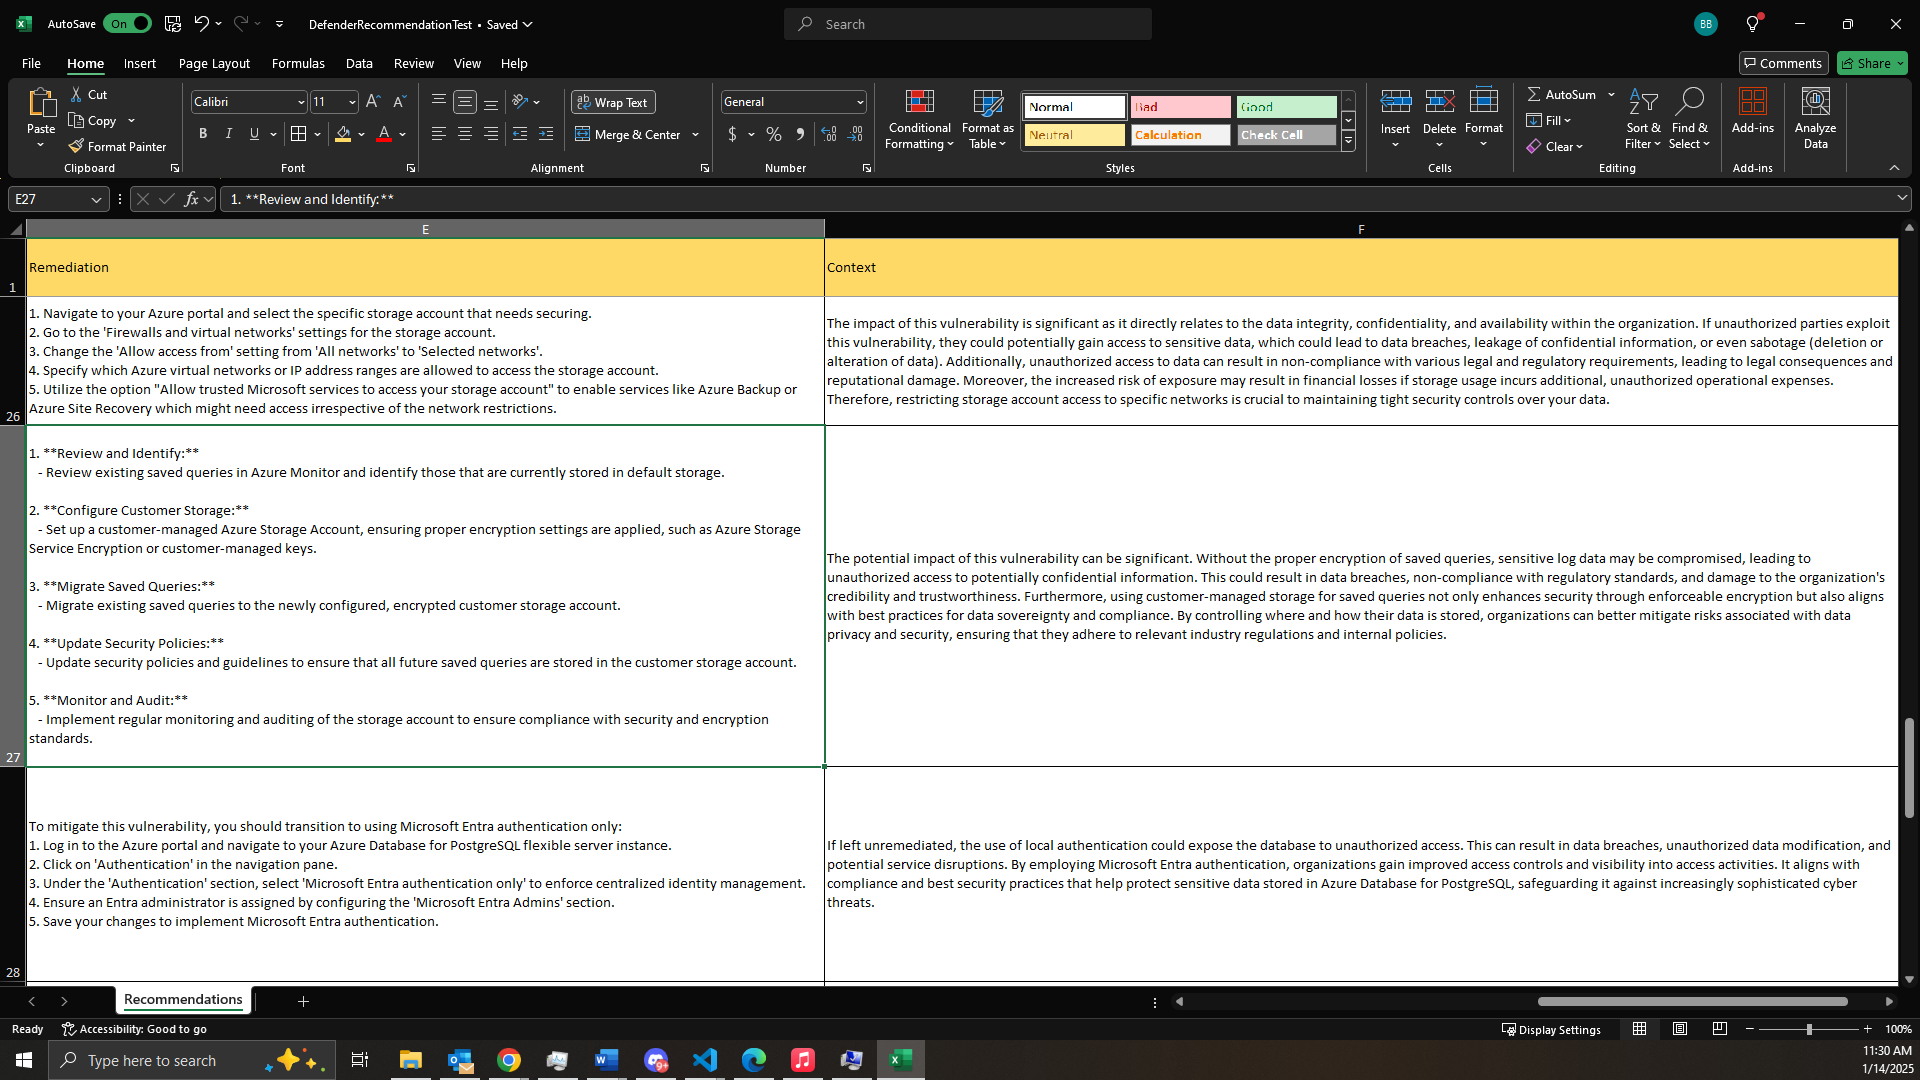
Task: Select Format as Table
Action: point(986,118)
